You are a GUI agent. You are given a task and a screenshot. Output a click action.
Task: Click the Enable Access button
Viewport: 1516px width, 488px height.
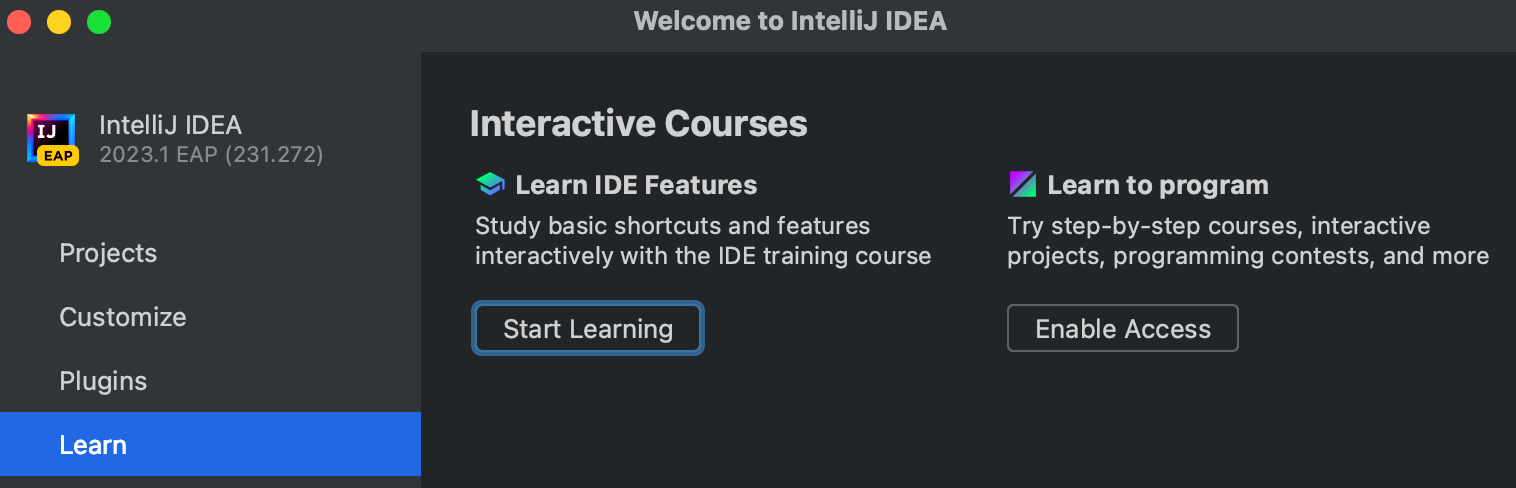pos(1122,329)
